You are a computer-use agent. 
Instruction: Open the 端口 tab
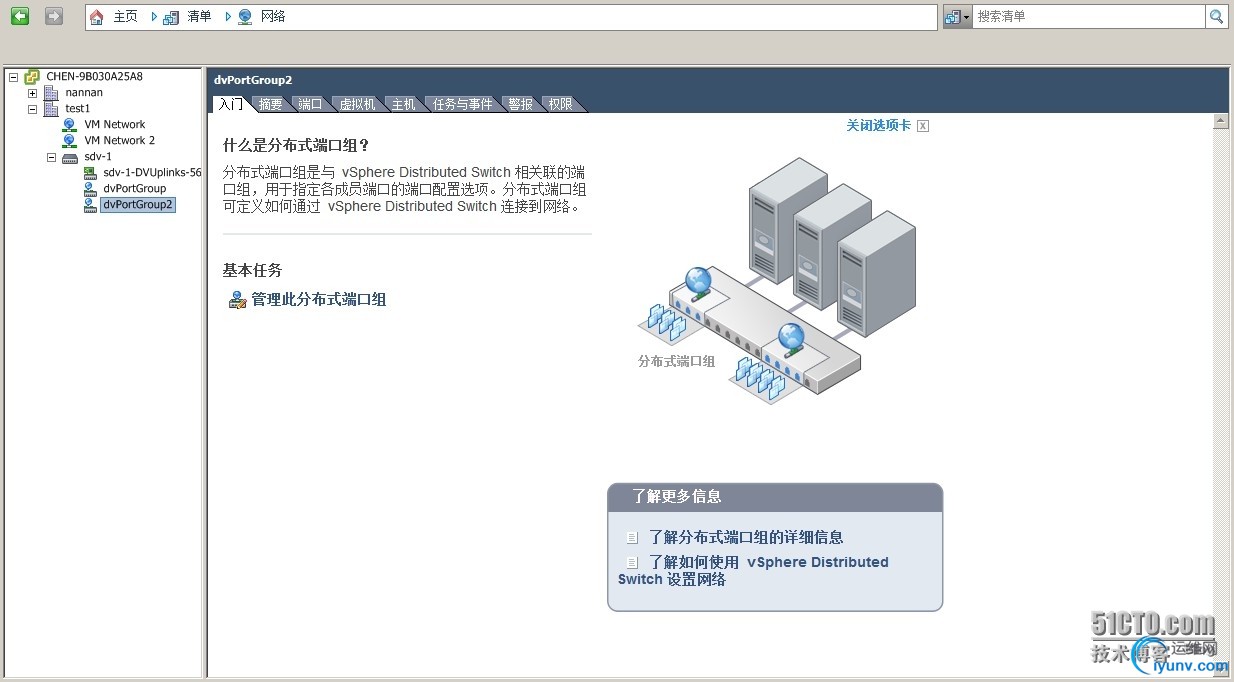pyautogui.click(x=310, y=104)
